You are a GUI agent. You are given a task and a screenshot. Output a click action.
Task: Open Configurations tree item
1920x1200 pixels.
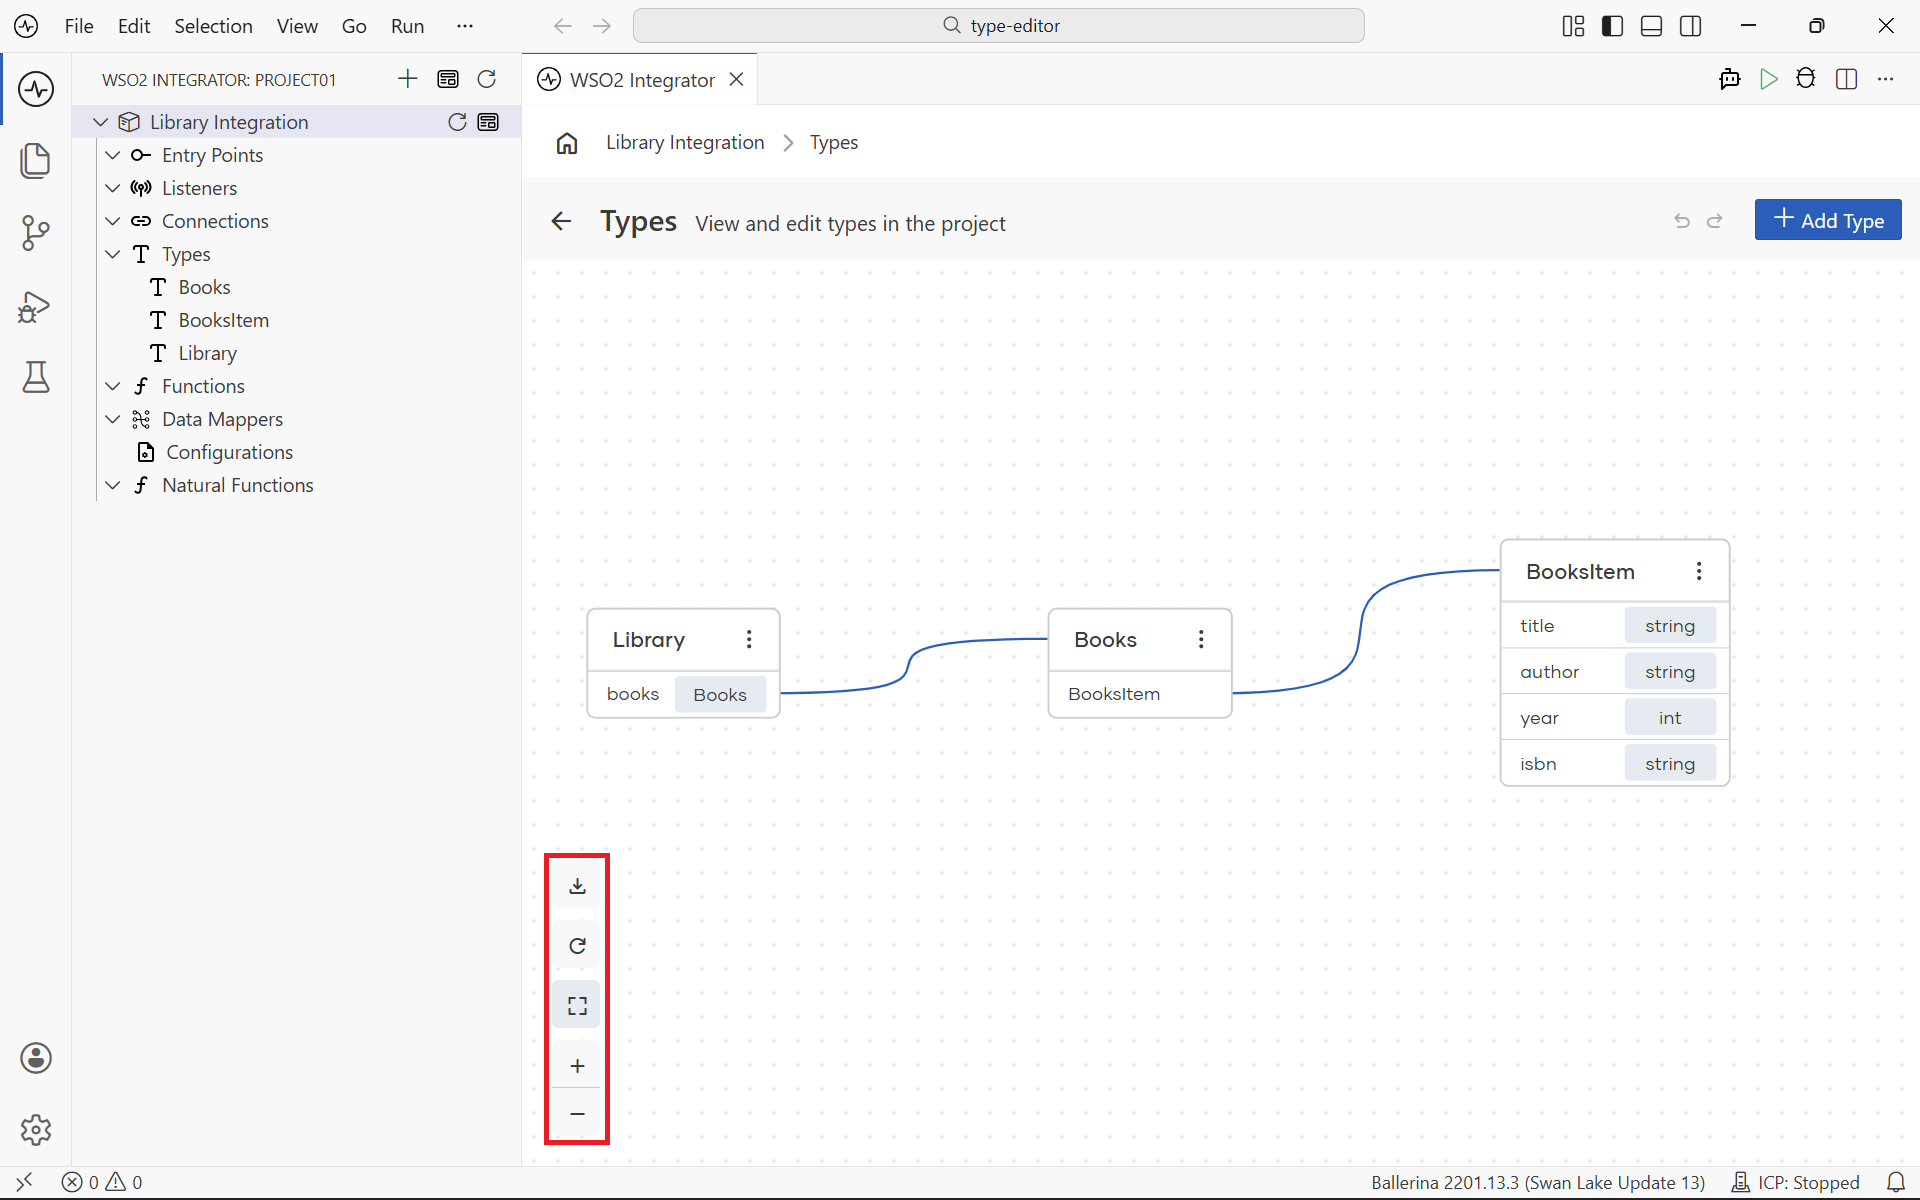tap(229, 452)
